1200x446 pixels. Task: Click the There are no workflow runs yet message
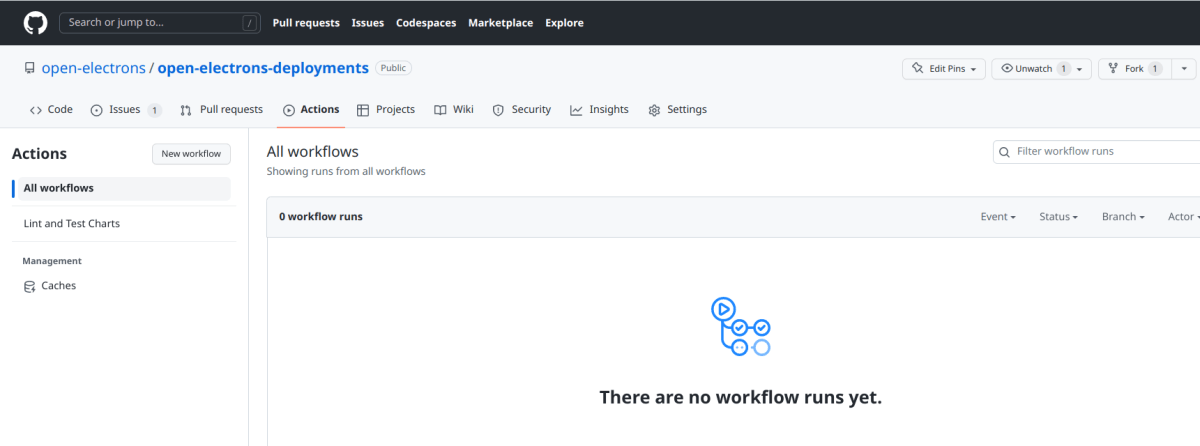click(x=741, y=397)
